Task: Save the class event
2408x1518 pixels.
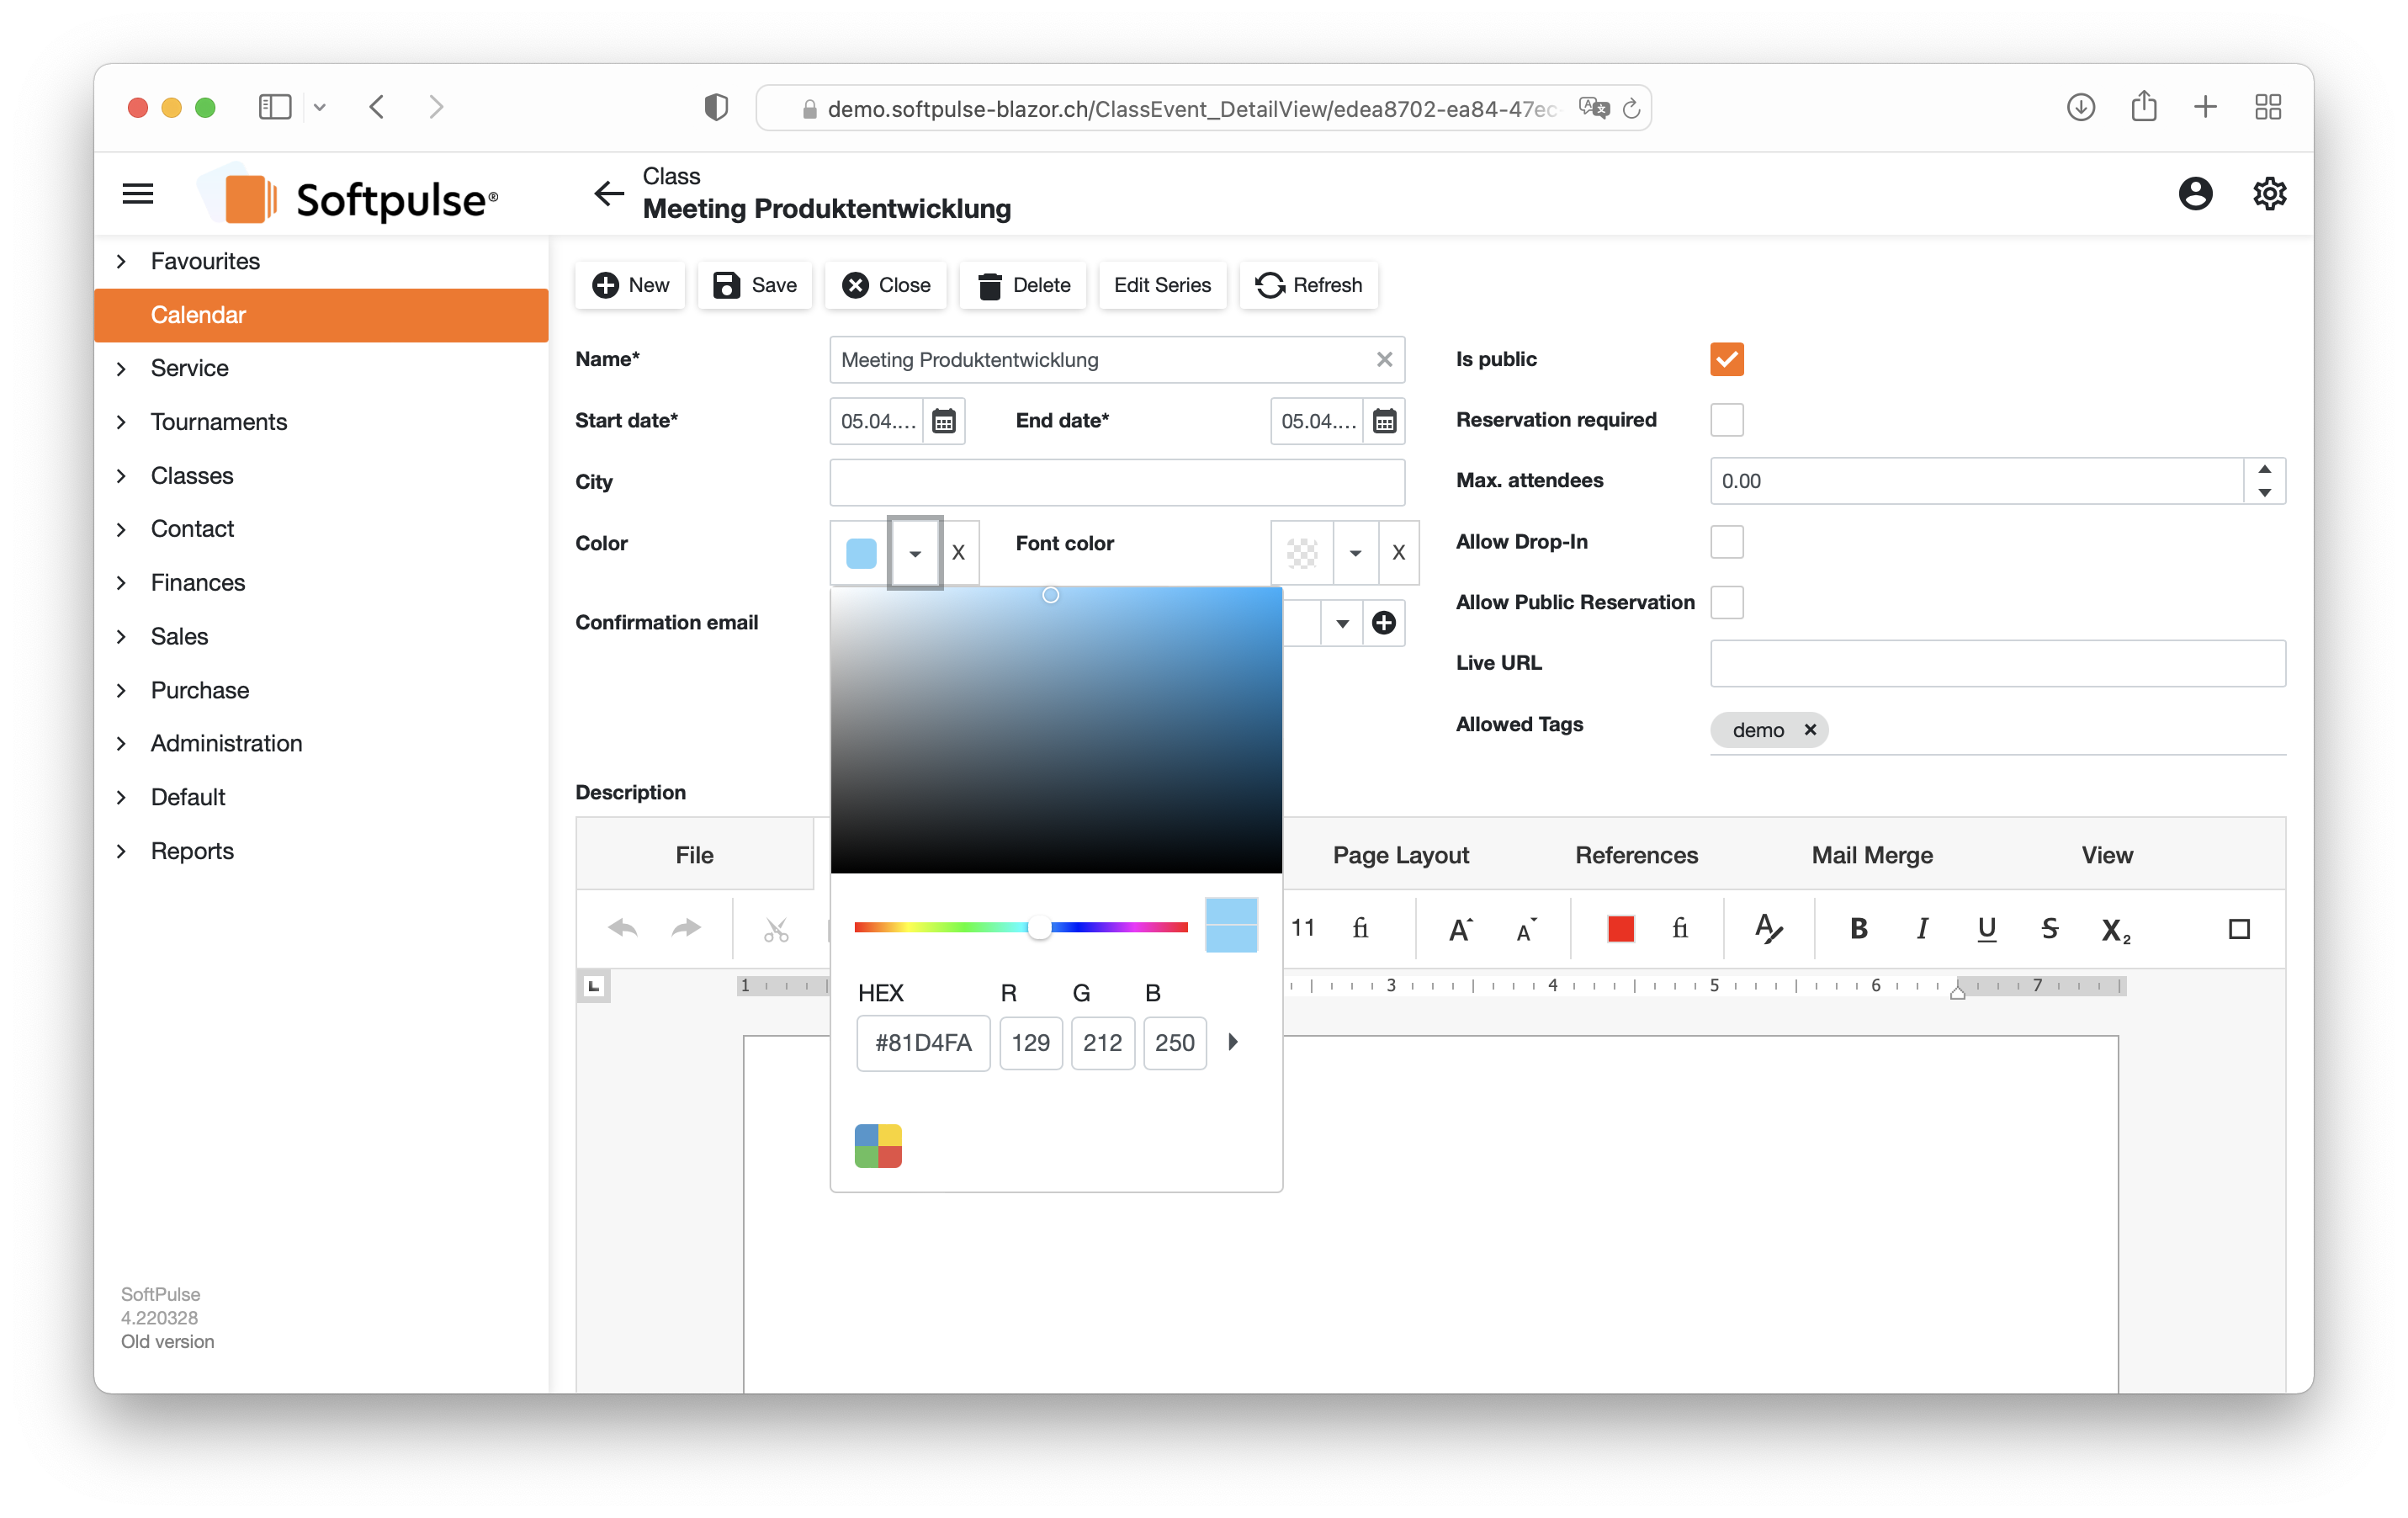Action: (x=754, y=285)
